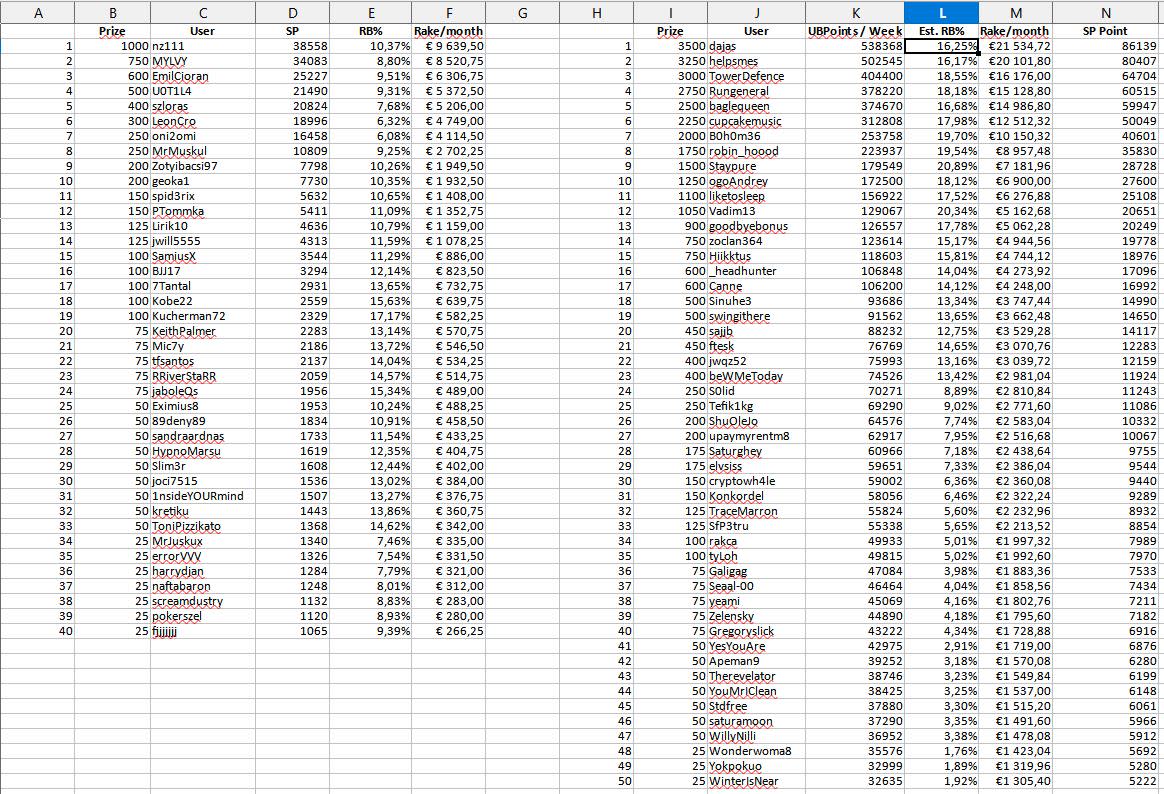
Task: Click the 'Est. RB%' header cell
Action: tap(941, 31)
